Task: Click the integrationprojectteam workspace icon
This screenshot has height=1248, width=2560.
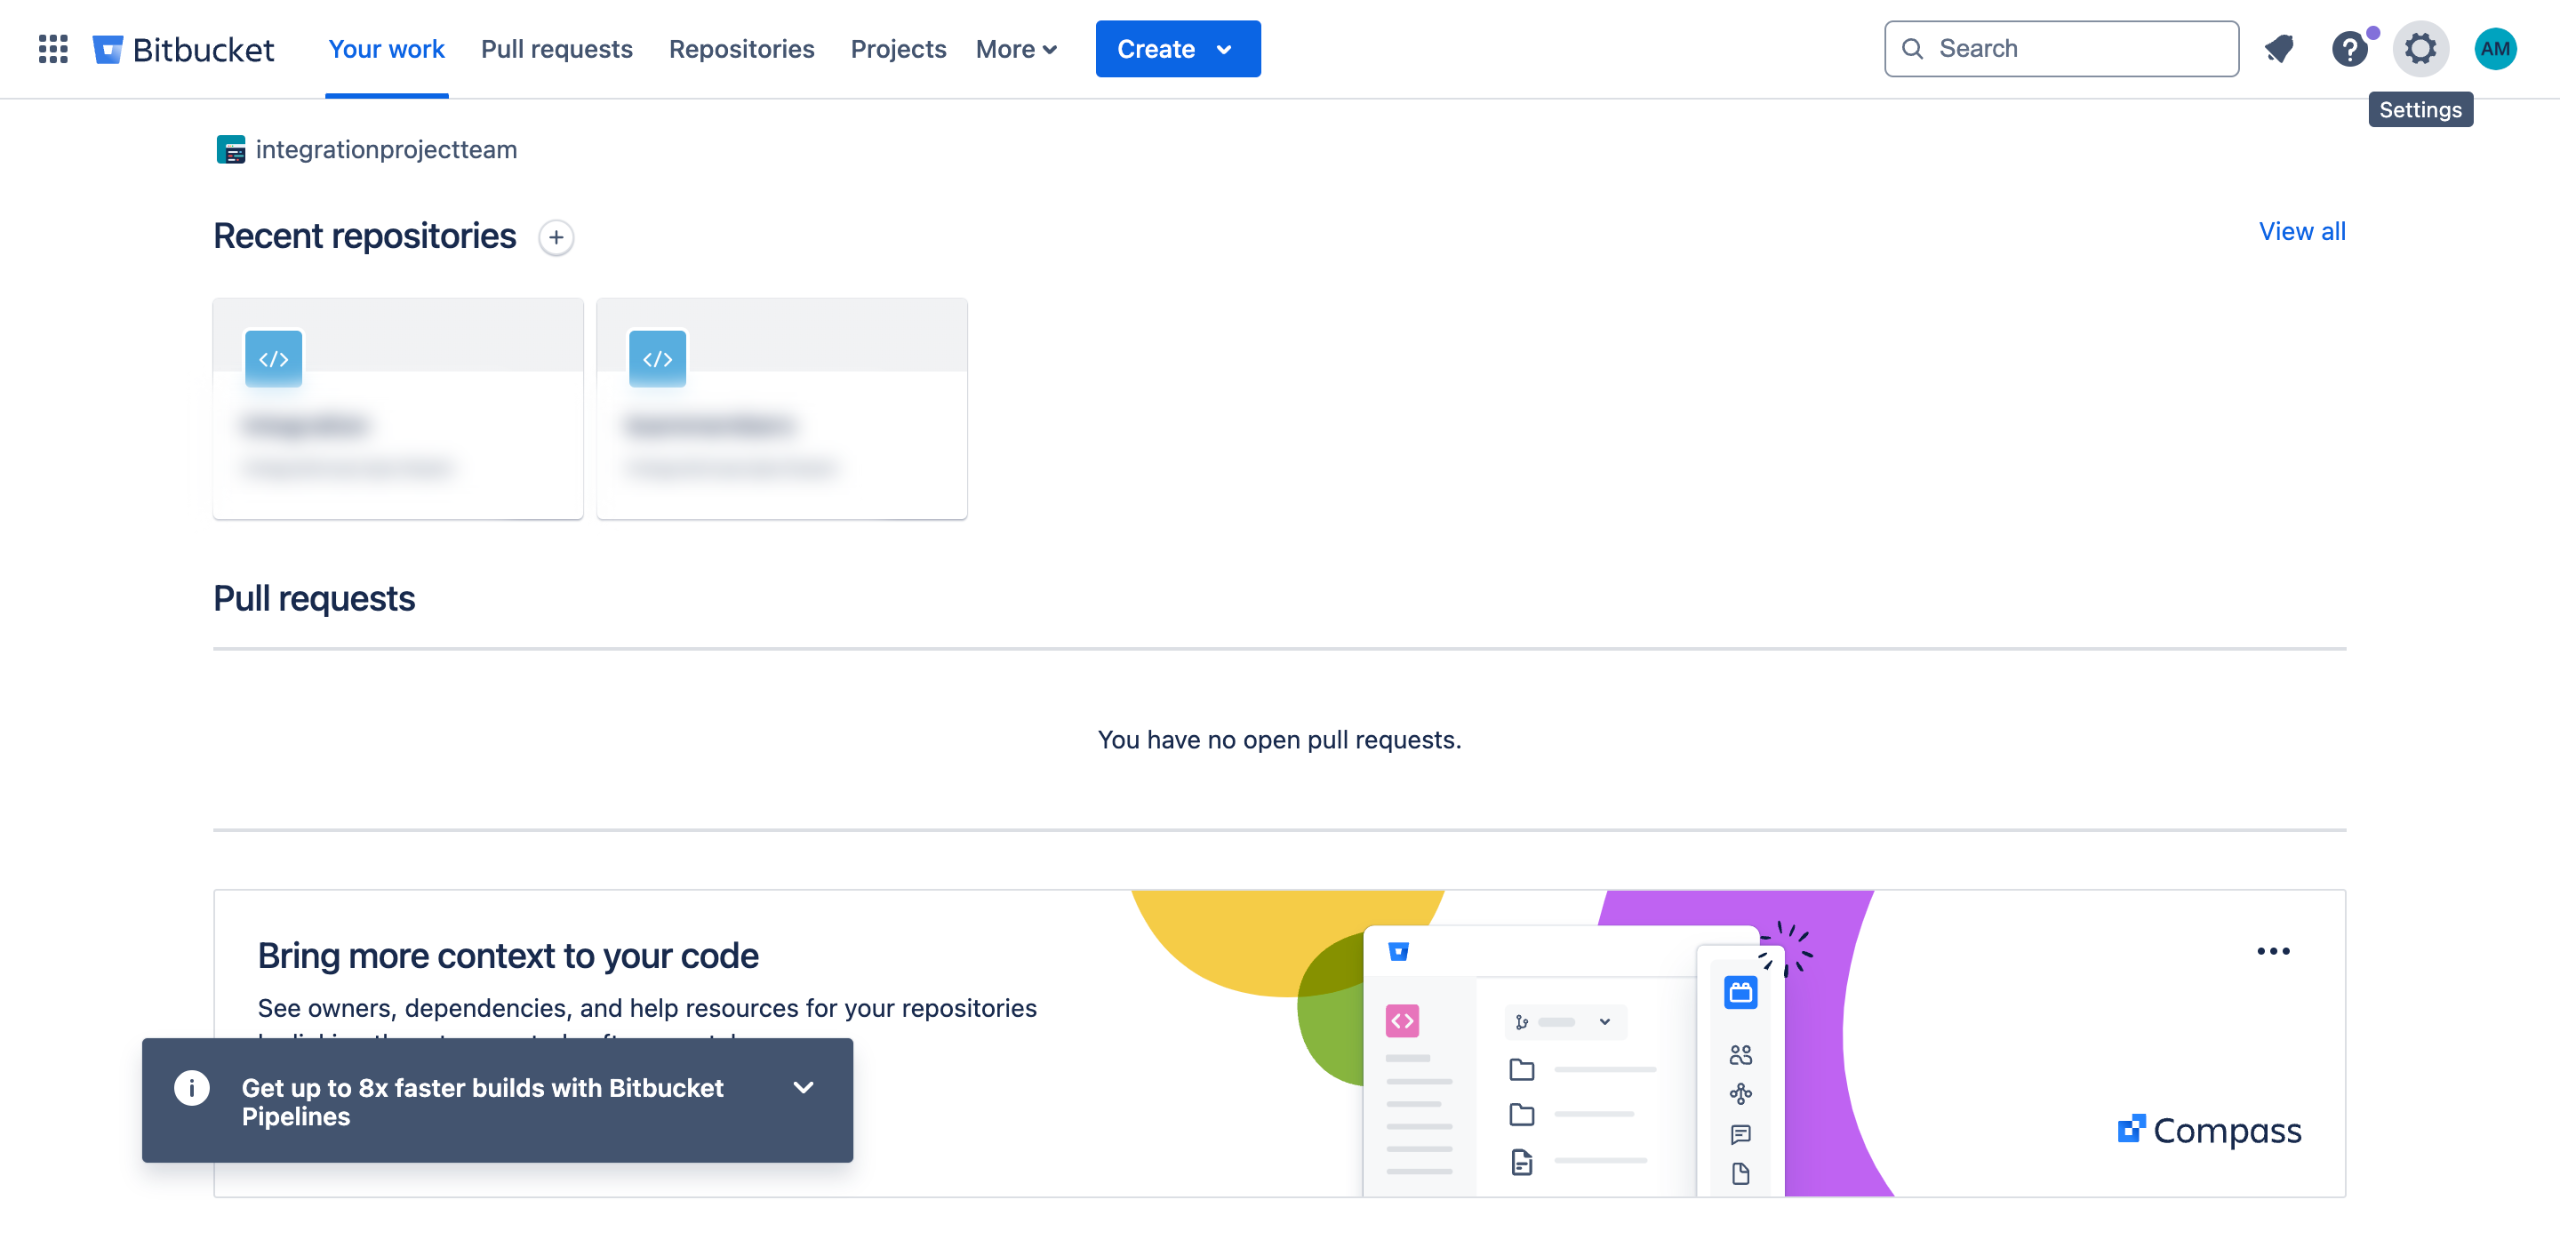Action: tap(230, 149)
